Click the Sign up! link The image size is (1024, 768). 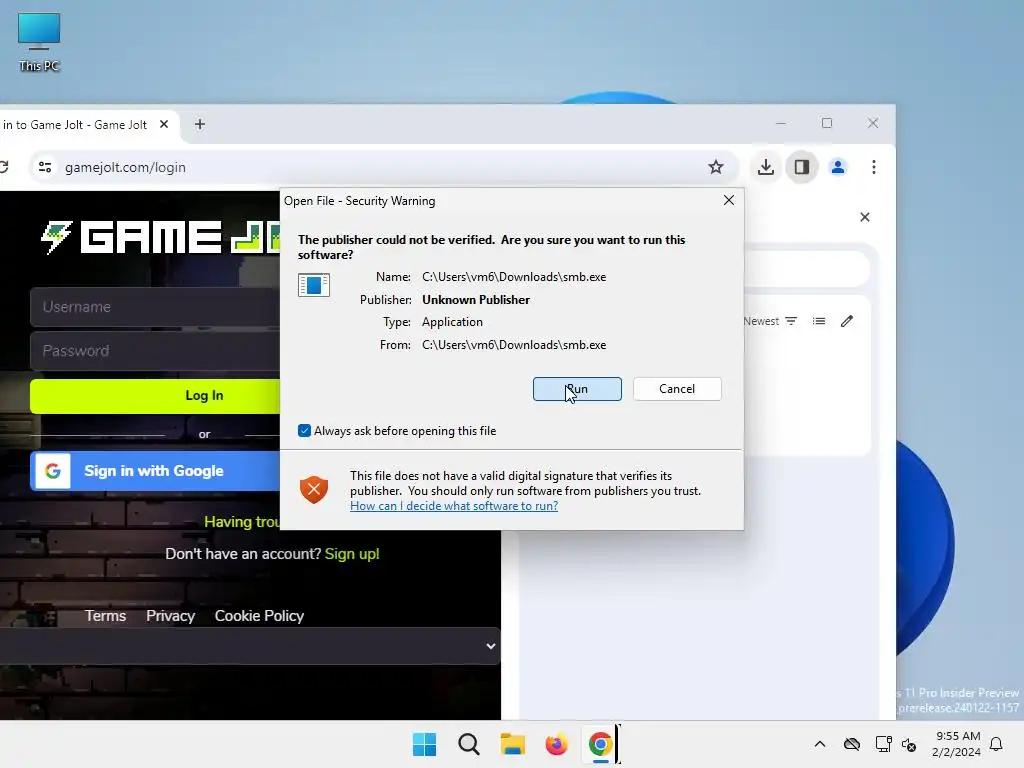tap(352, 554)
